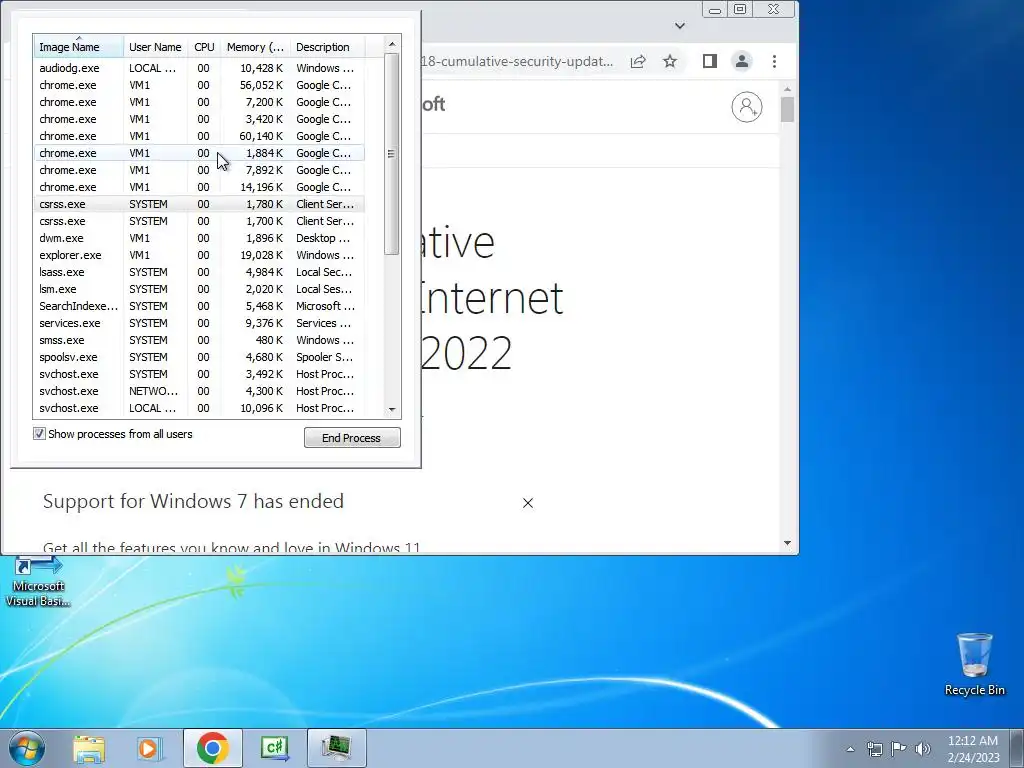This screenshot has height=768, width=1024.
Task: Select chrome.exe using 56,052 K memory
Action: coord(199,85)
